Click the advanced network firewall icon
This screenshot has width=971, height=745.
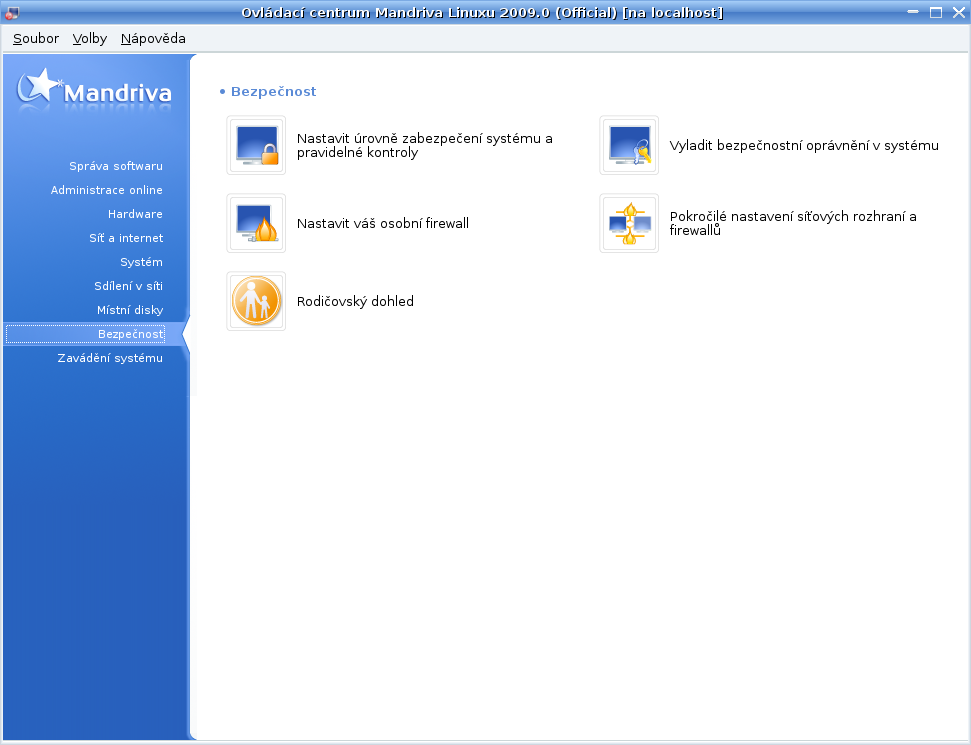tap(629, 224)
